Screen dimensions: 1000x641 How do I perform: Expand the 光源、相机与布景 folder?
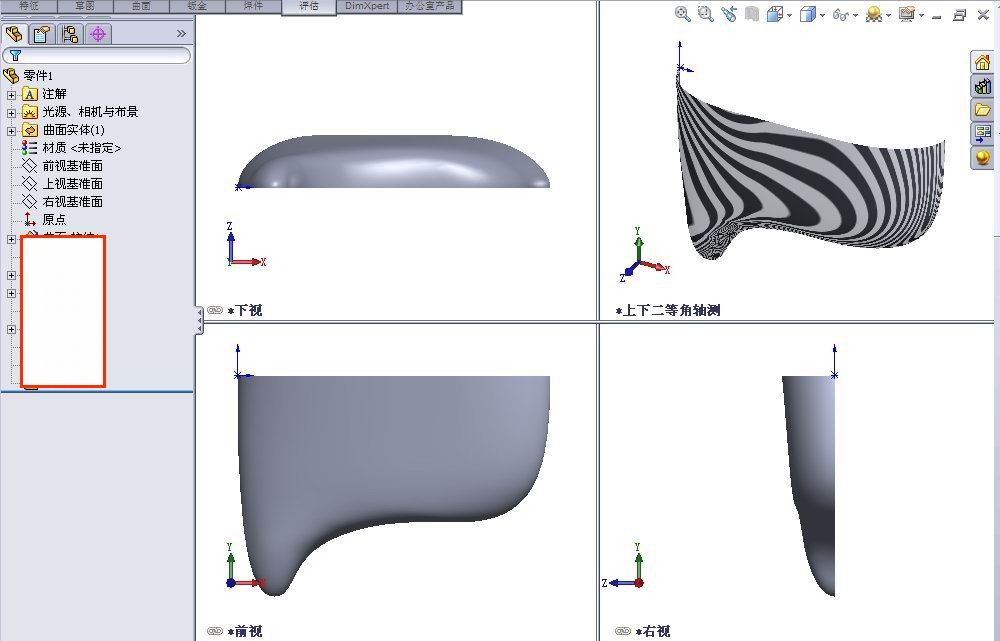click(x=11, y=113)
